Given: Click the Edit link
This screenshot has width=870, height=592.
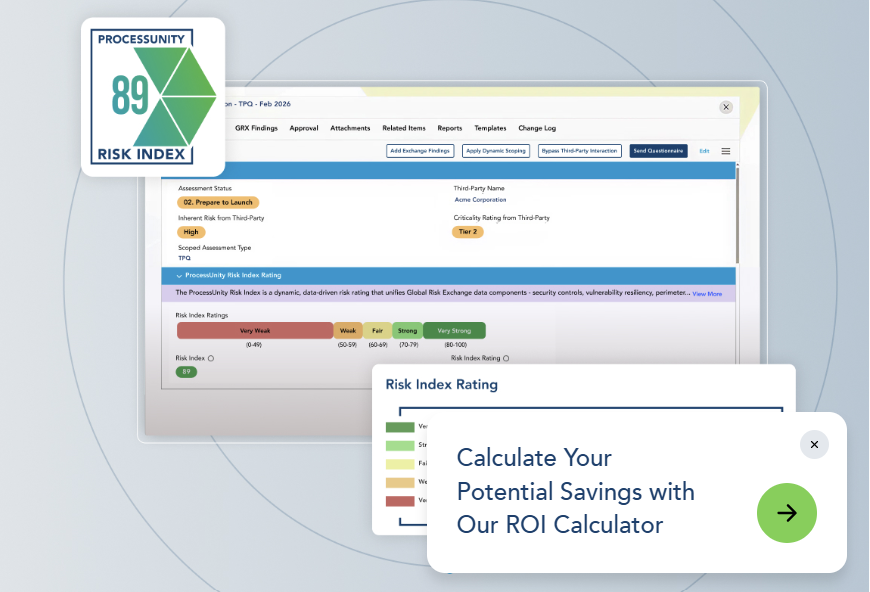Looking at the screenshot, I should coord(704,151).
